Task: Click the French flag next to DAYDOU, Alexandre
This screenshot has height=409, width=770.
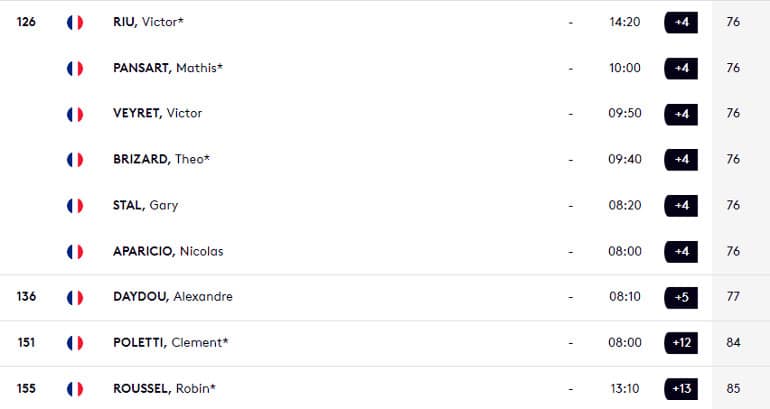Action: click(75, 298)
